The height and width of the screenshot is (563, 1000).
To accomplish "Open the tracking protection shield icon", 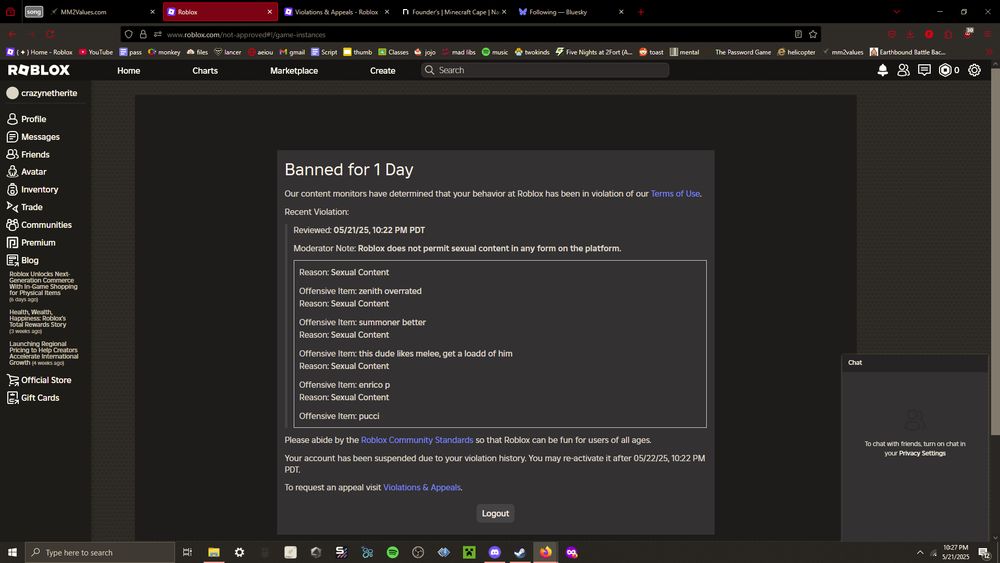I will coord(129,34).
